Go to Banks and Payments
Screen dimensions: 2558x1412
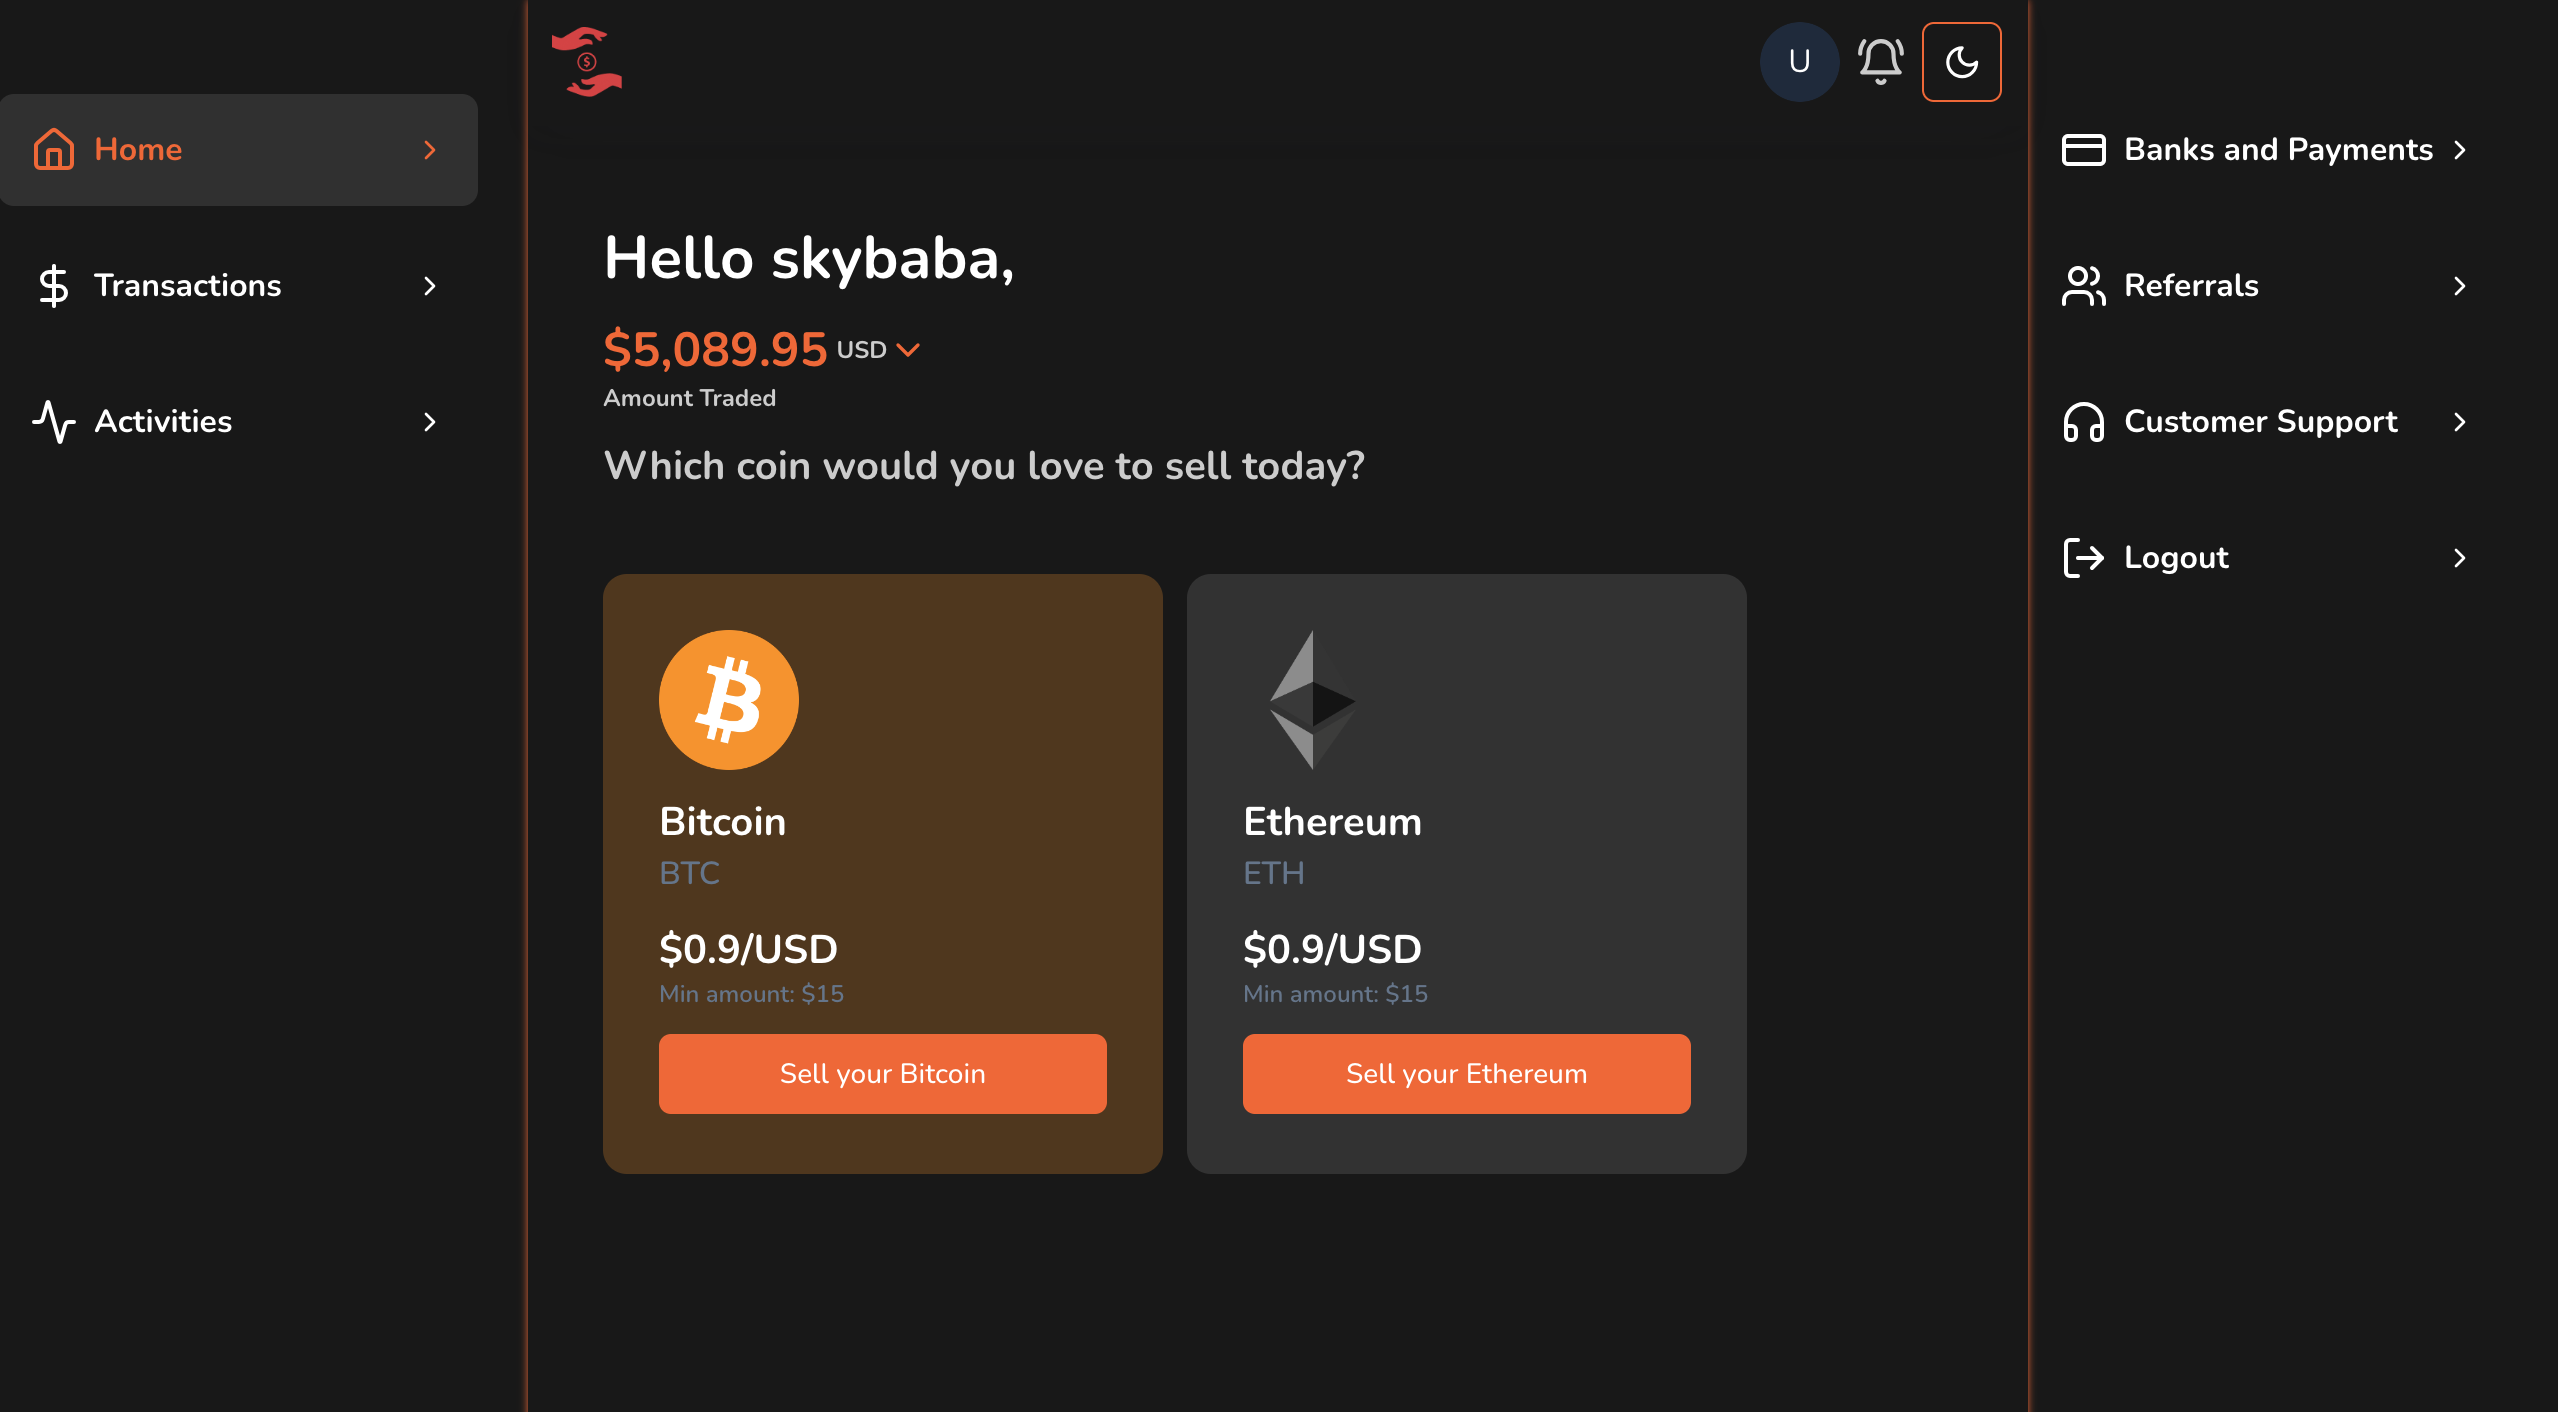tap(2278, 150)
